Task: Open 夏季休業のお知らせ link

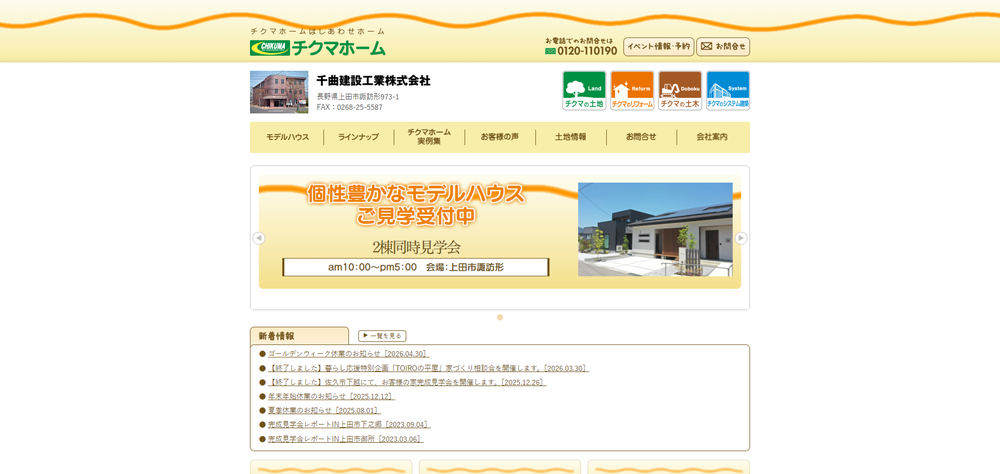Action: click(x=324, y=410)
